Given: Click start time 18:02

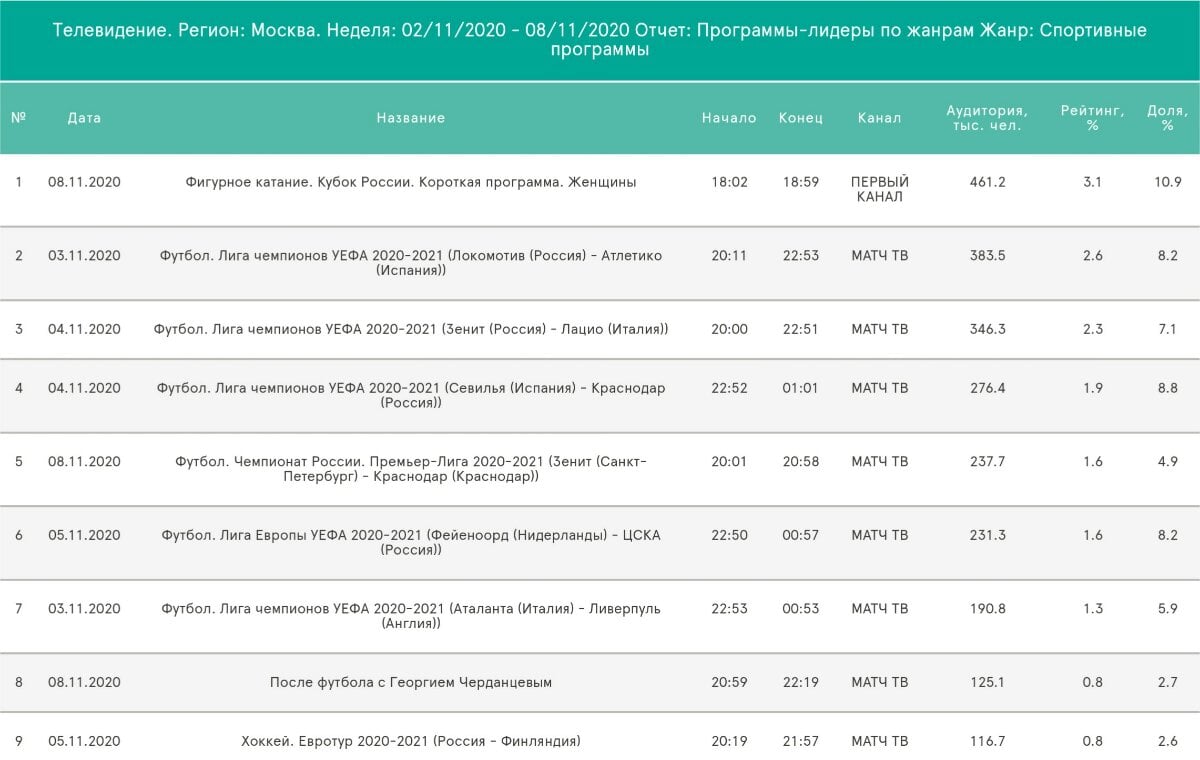Looking at the screenshot, I should click(729, 182).
